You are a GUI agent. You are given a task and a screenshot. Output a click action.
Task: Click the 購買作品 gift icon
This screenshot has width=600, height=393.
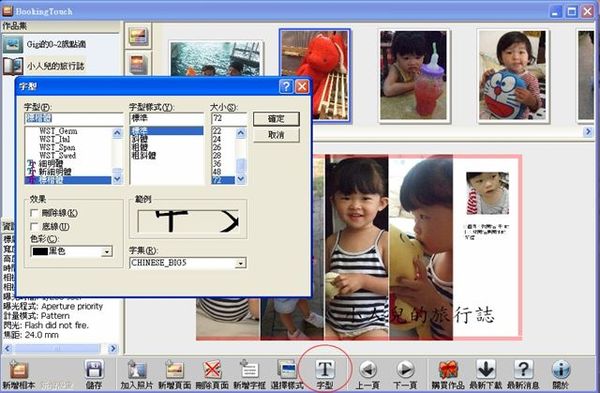448,370
